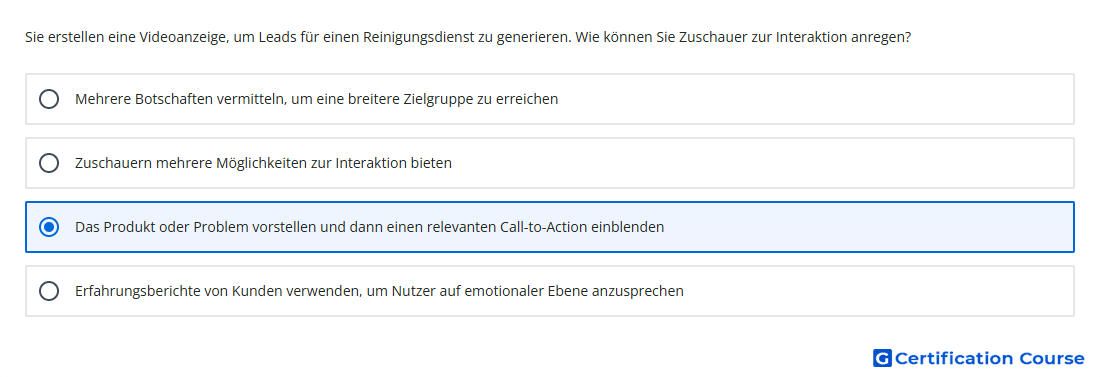
Task: Pick the Erfahrungsberichte von Kunden radio circle
Action: [x=49, y=291]
